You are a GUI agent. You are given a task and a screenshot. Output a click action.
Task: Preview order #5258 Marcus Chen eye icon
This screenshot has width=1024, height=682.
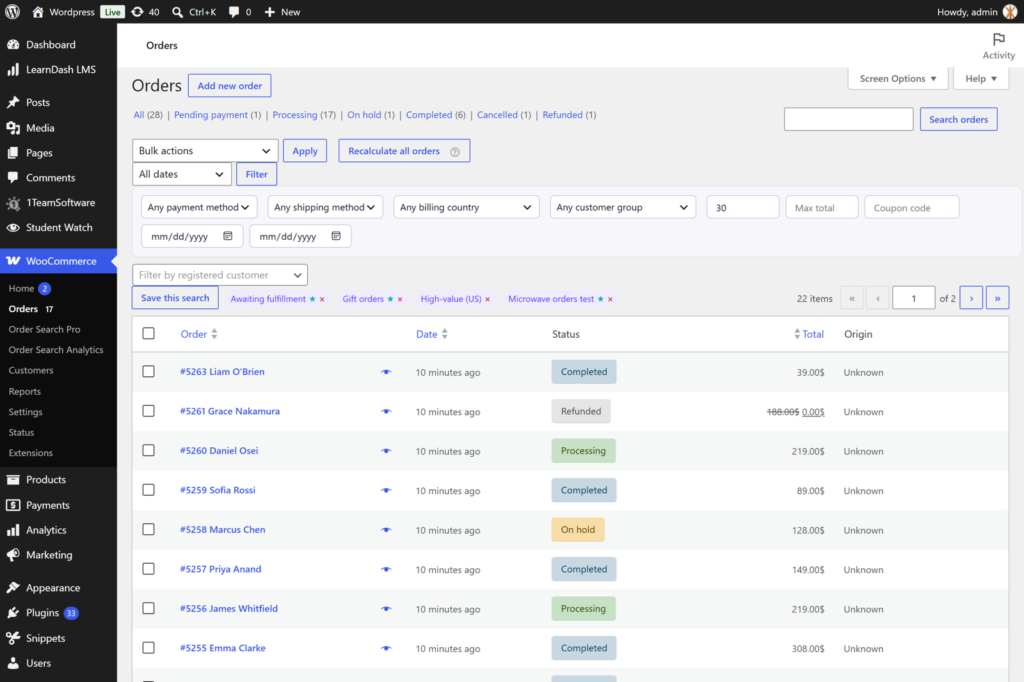[x=386, y=530]
